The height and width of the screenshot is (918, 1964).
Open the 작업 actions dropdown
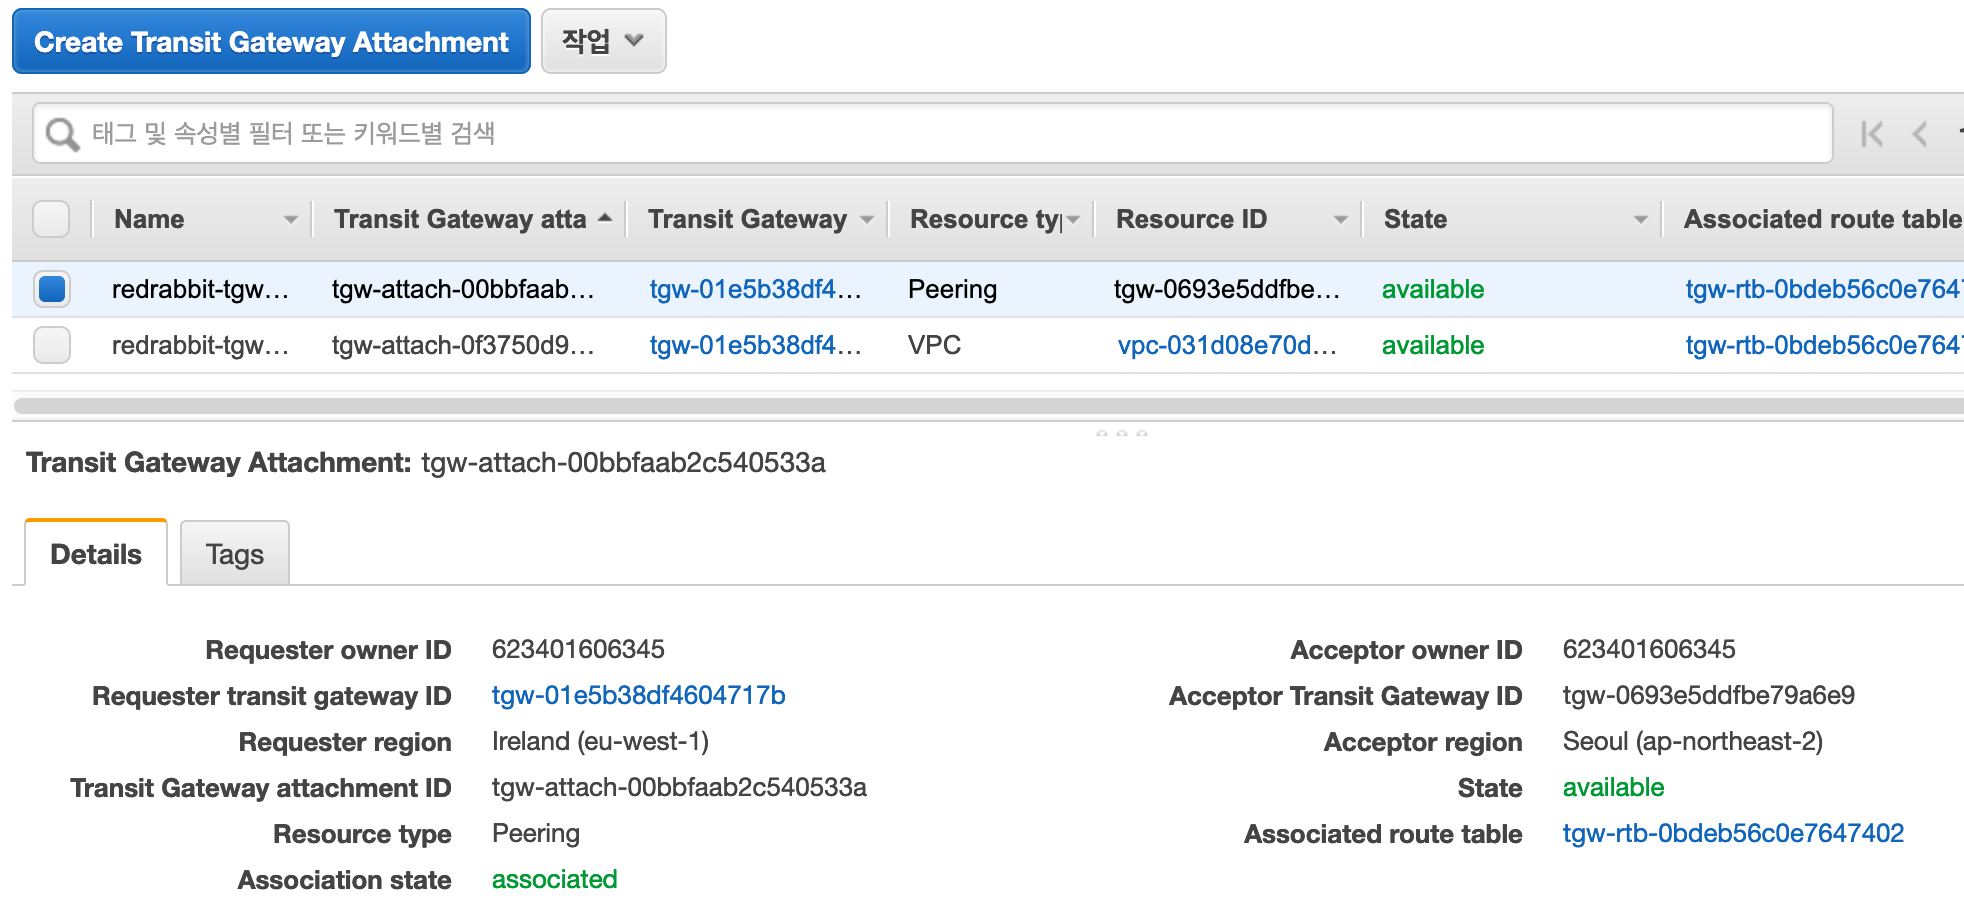(603, 41)
